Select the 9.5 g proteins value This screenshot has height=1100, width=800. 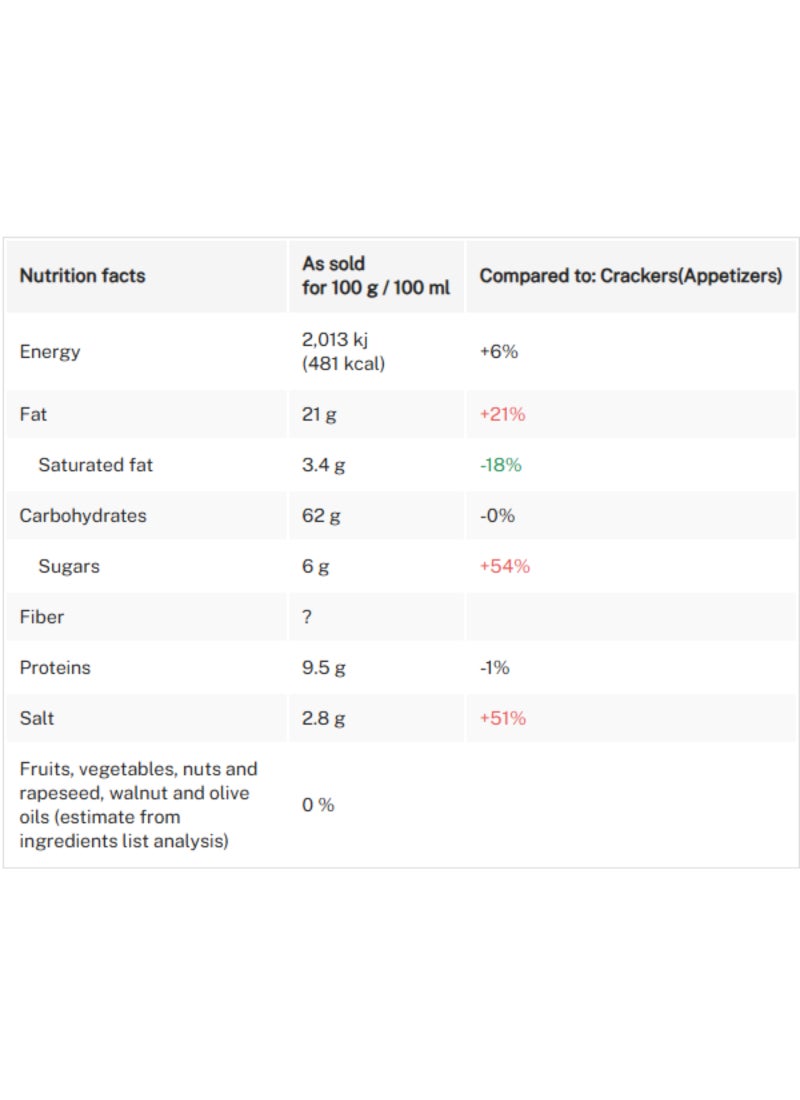(x=324, y=668)
